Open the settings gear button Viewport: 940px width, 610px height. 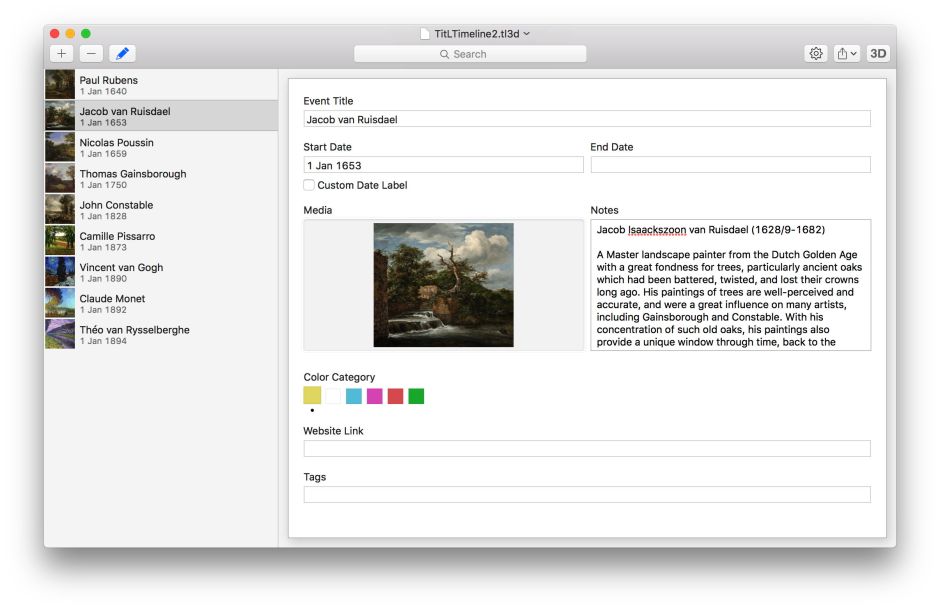coord(816,54)
